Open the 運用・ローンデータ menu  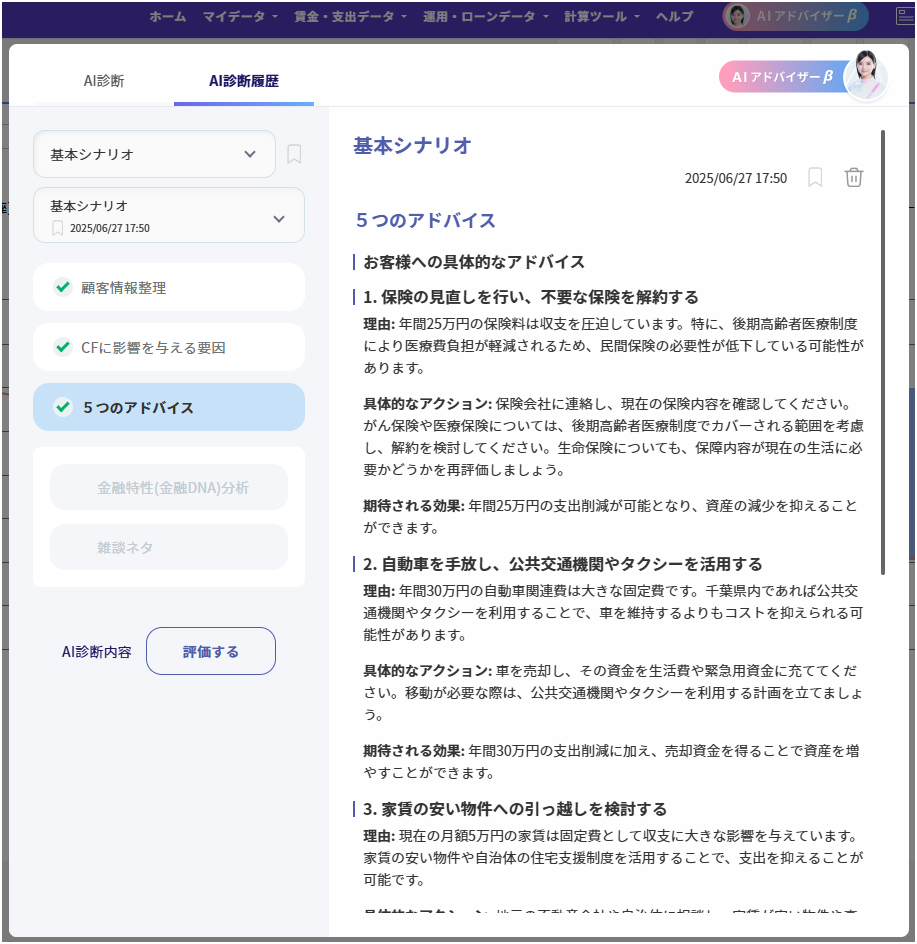pyautogui.click(x=485, y=17)
